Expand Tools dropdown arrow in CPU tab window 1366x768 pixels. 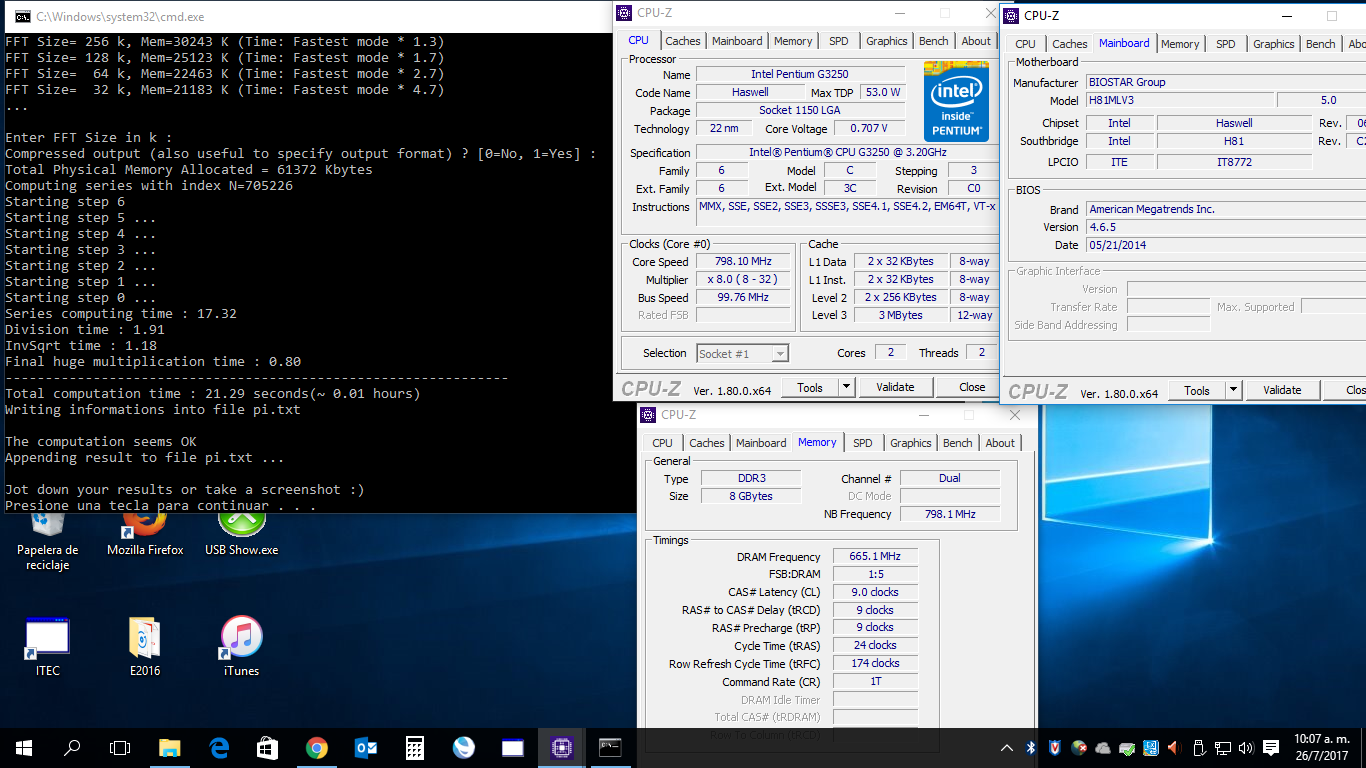846,387
